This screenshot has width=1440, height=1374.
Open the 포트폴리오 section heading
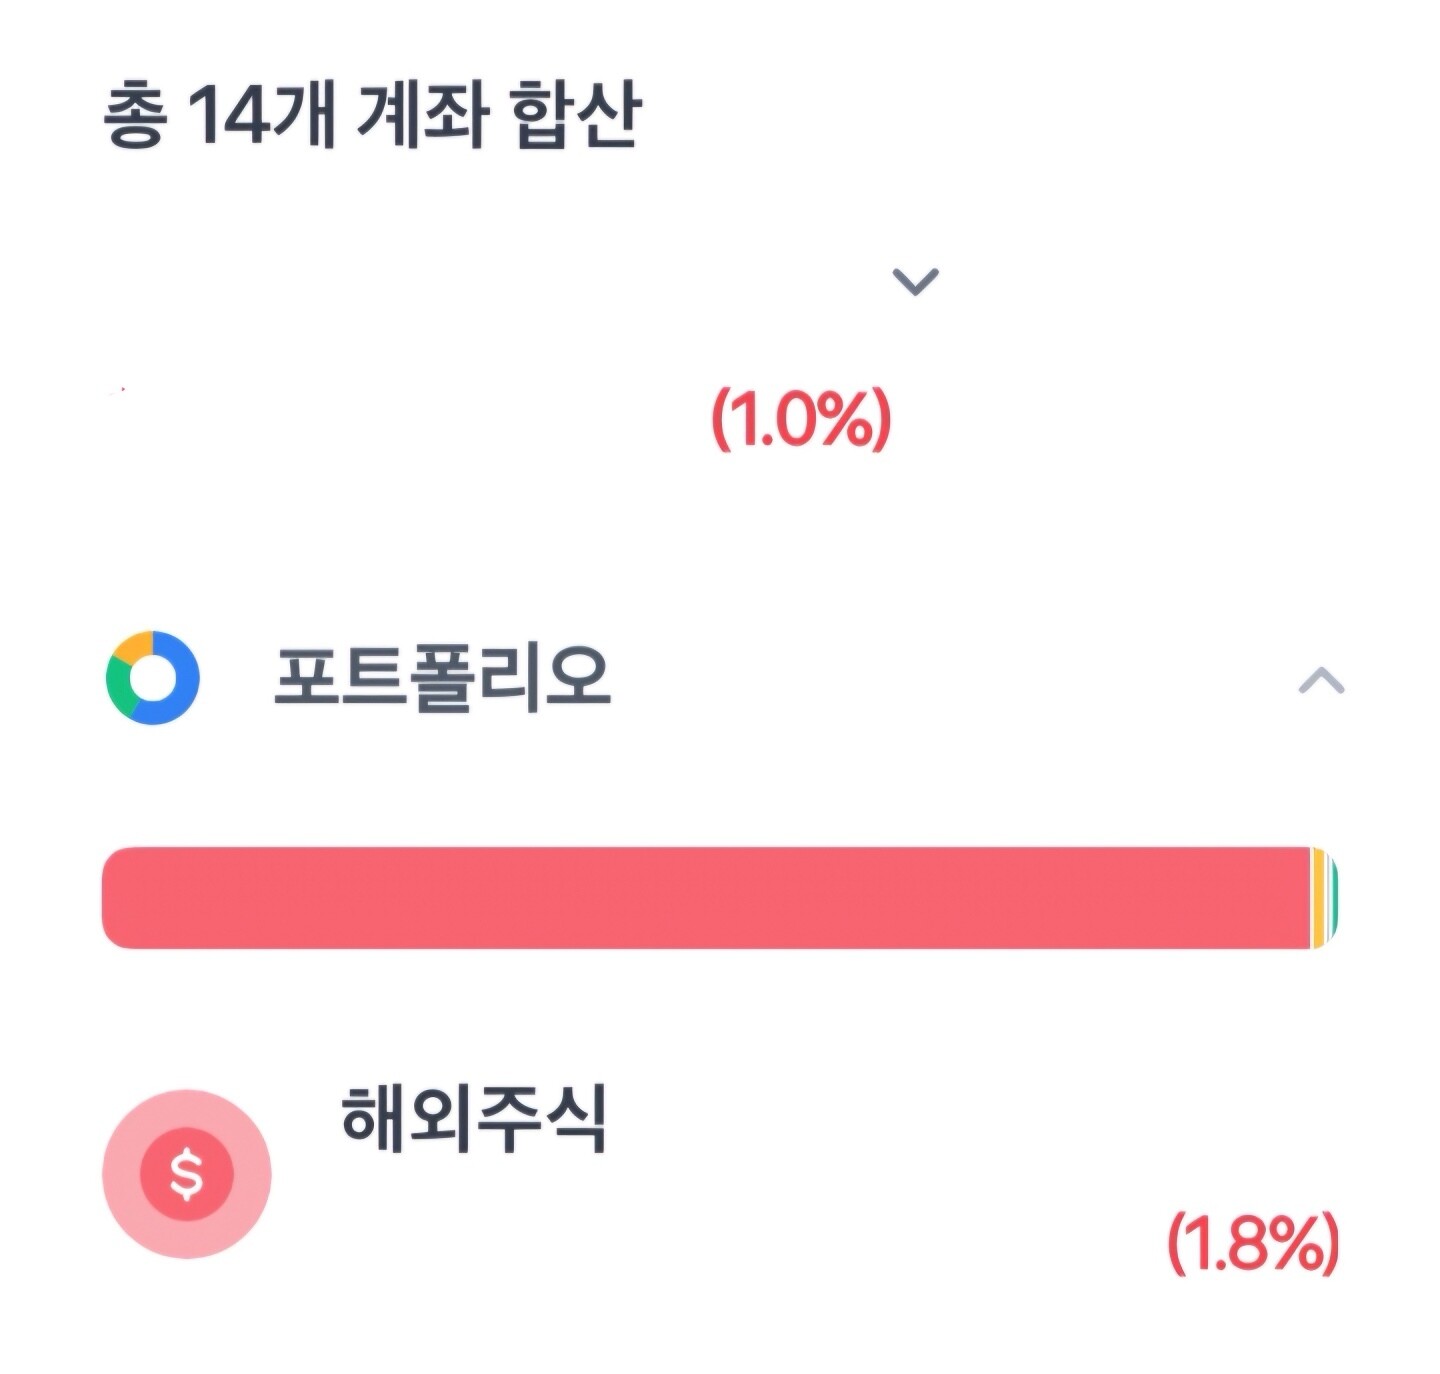(x=442, y=678)
